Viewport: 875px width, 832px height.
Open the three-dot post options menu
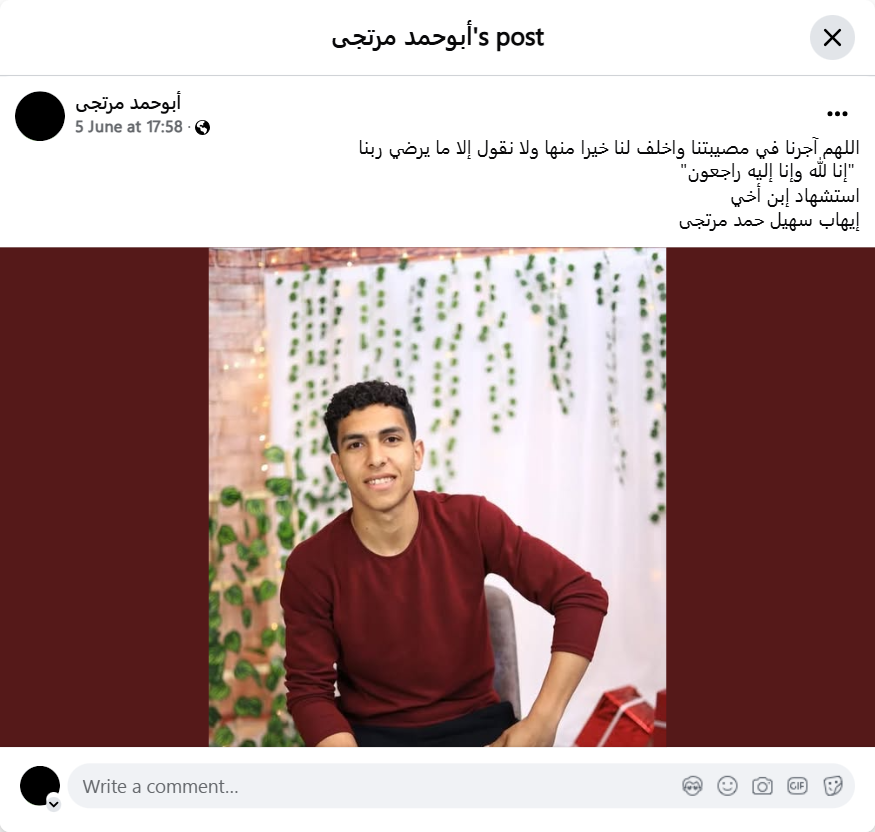pos(837,114)
